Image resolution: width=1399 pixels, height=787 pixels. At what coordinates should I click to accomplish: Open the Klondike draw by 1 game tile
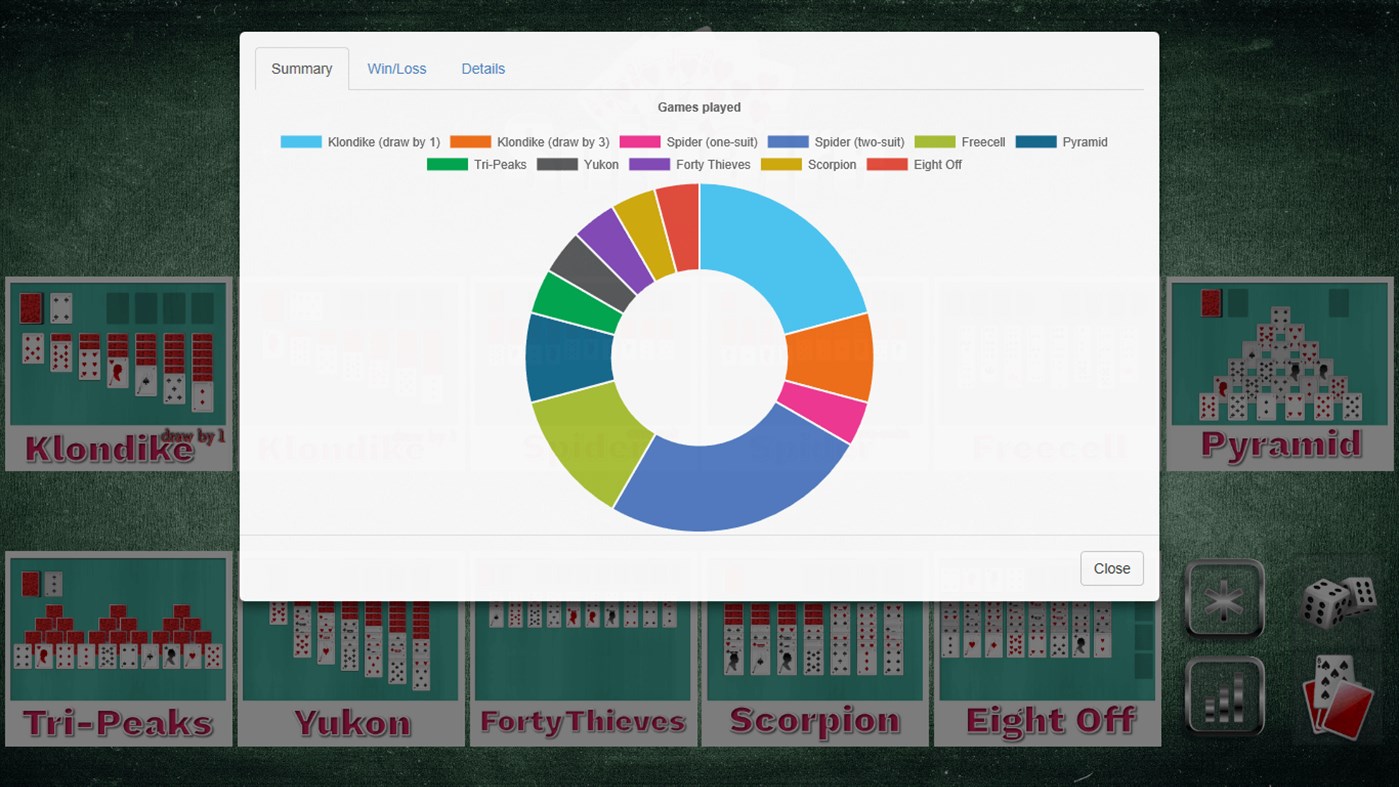119,374
